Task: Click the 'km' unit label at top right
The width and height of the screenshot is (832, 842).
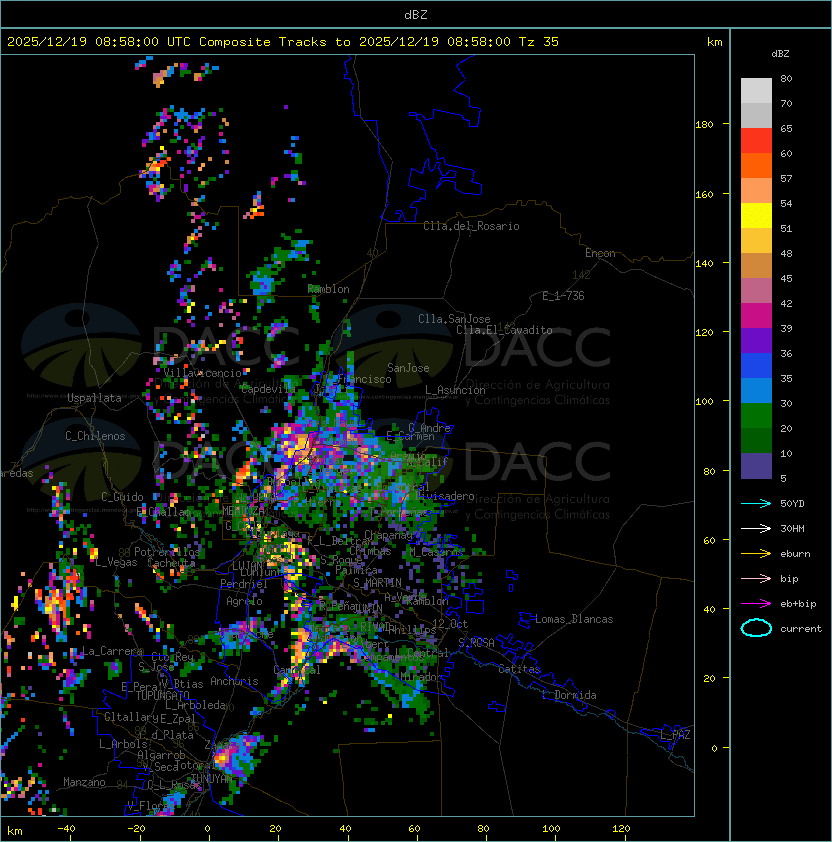Action: pyautogui.click(x=714, y=42)
